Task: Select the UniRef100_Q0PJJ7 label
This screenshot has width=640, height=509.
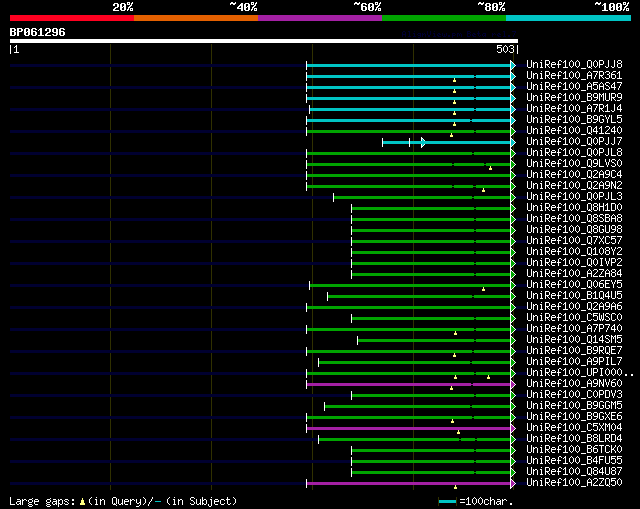Action: 574,141
